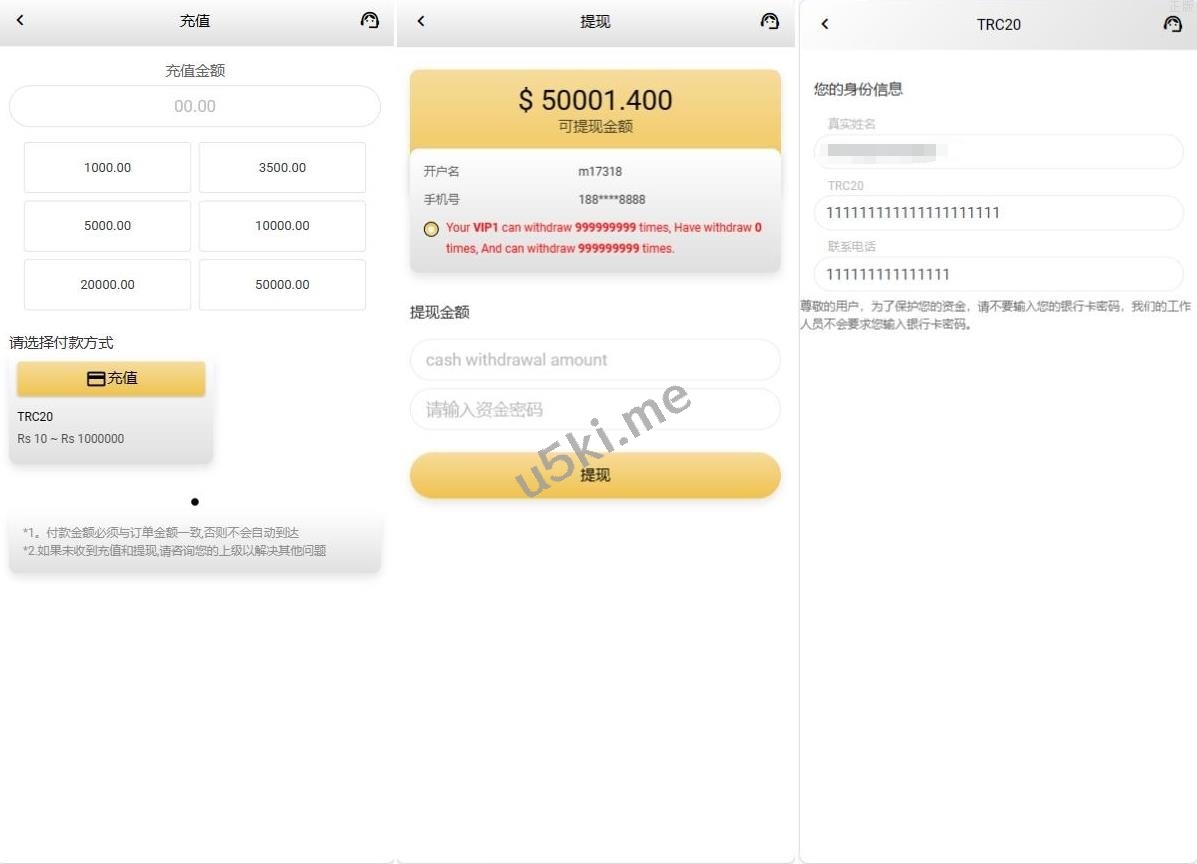This screenshot has width=1197, height=864.
Task: Edit the TRC20 address field
Action: point(999,213)
